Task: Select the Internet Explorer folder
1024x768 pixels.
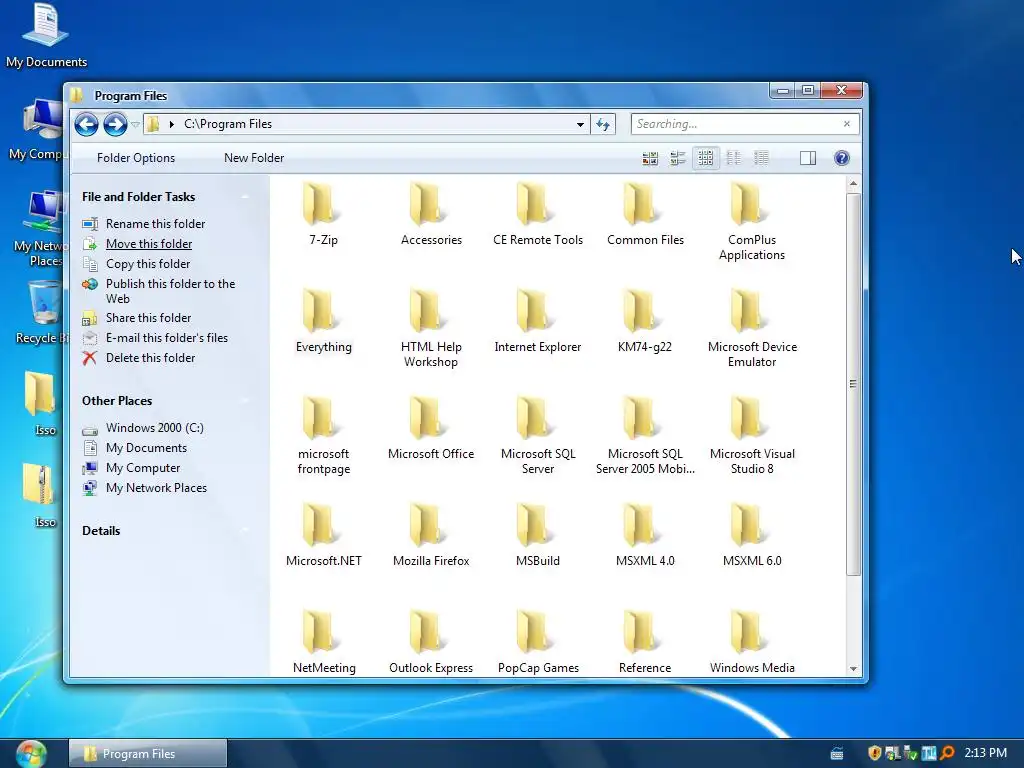Action: [537, 321]
